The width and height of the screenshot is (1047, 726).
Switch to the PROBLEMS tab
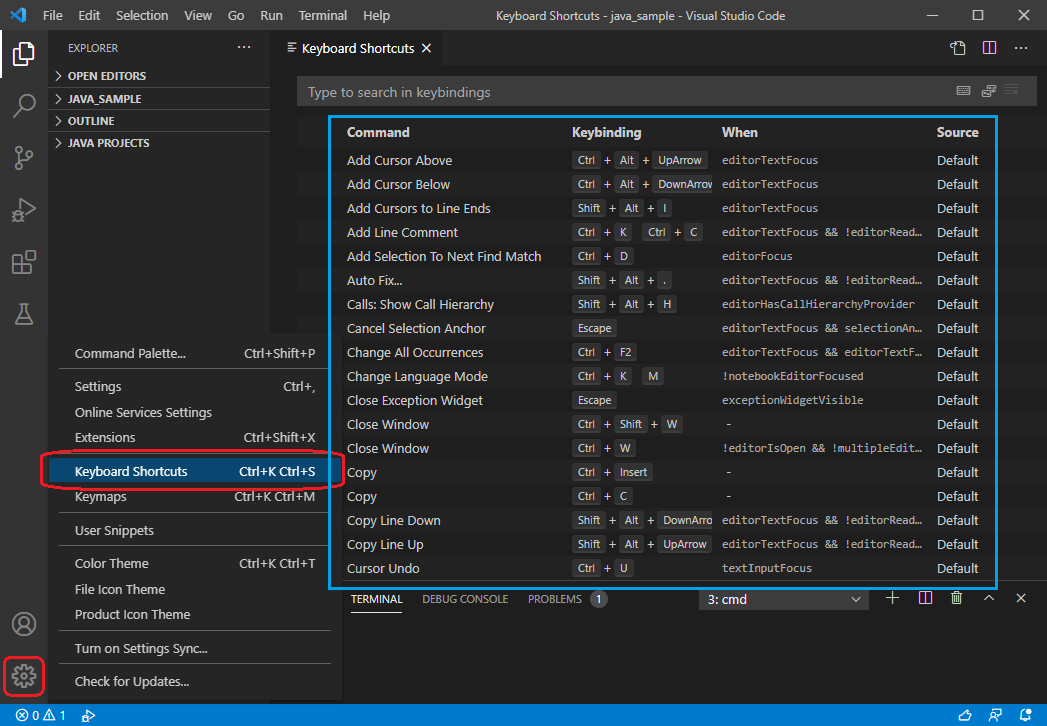pyautogui.click(x=567, y=599)
